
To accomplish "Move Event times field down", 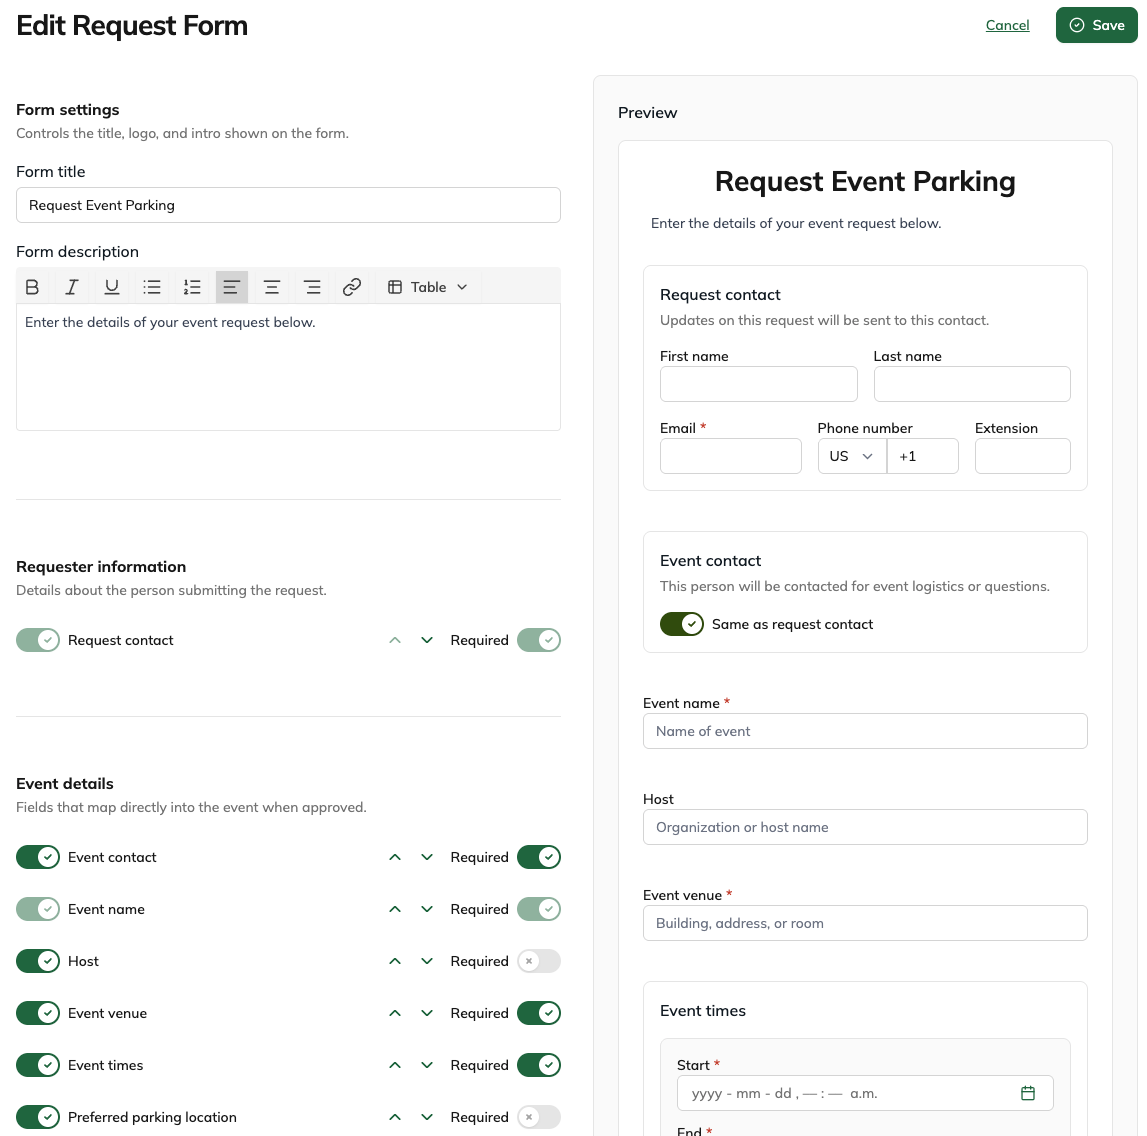I will coord(427,1065).
